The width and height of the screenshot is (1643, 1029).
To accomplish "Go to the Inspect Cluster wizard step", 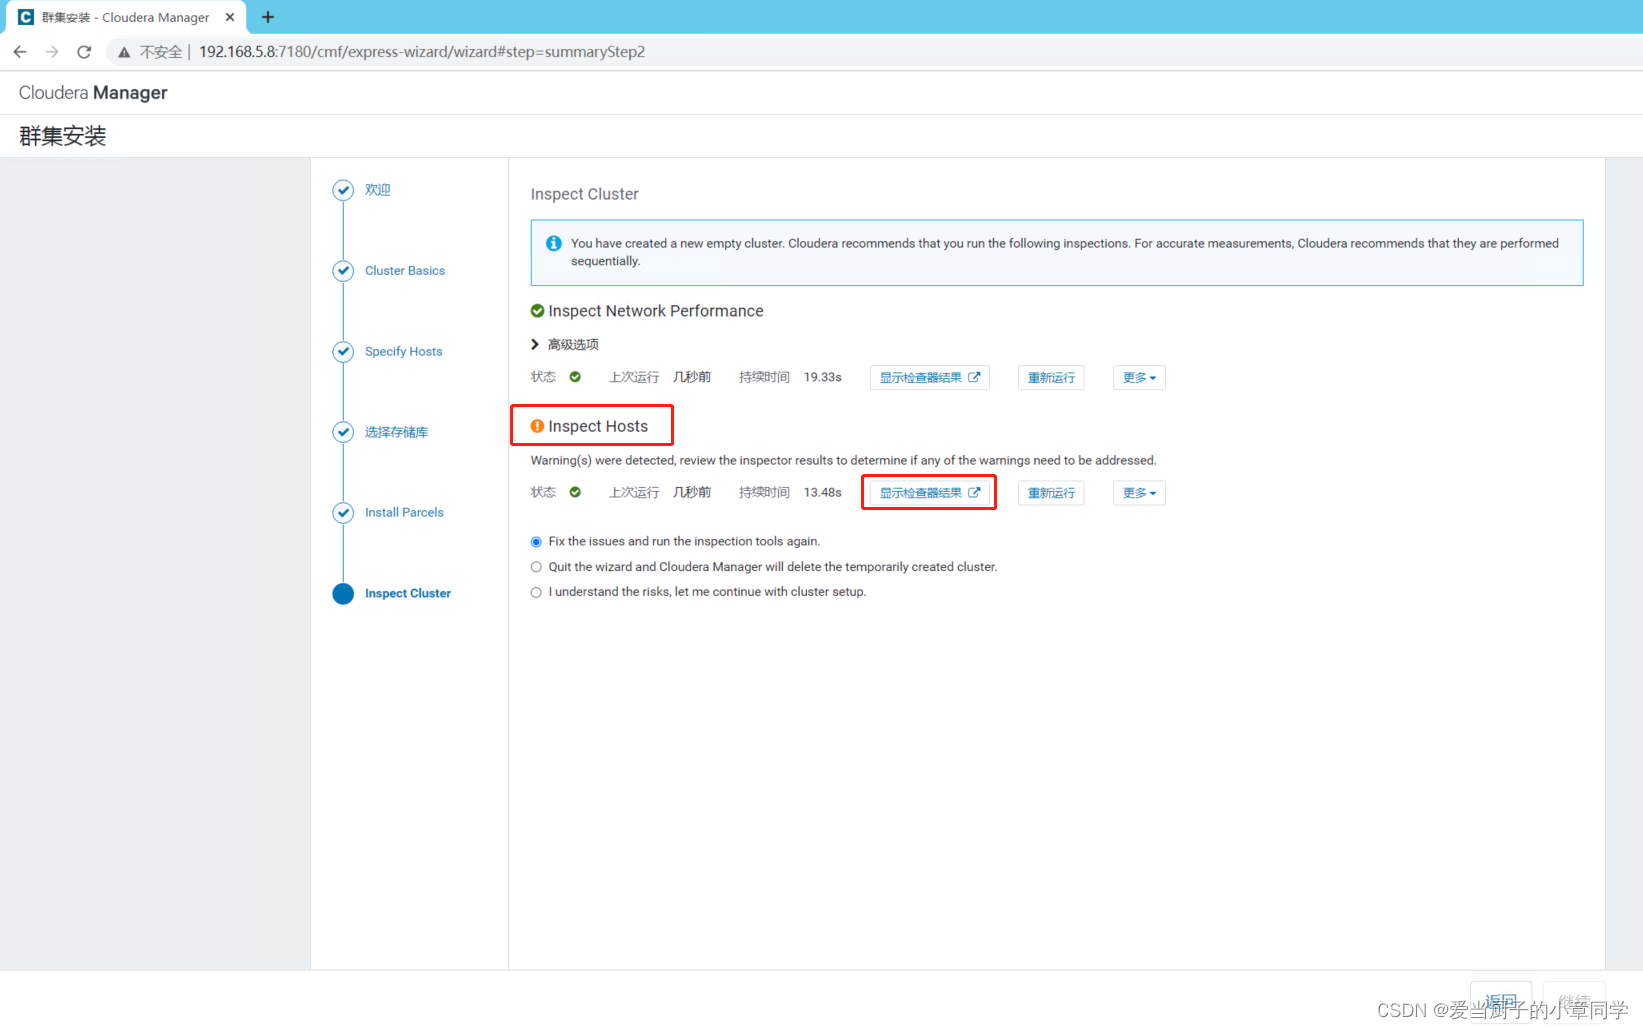I will point(407,594).
